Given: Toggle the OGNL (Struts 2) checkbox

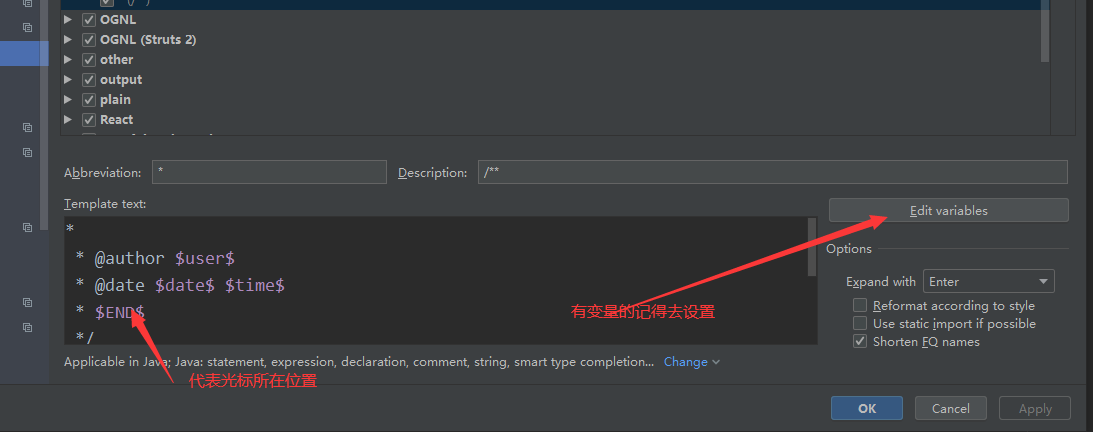Looking at the screenshot, I should (x=89, y=40).
